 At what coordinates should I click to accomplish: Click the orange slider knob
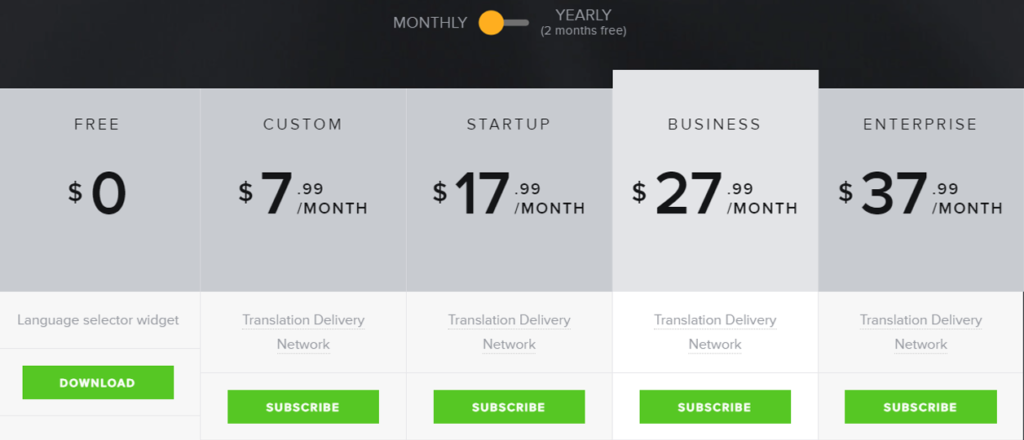(x=491, y=22)
